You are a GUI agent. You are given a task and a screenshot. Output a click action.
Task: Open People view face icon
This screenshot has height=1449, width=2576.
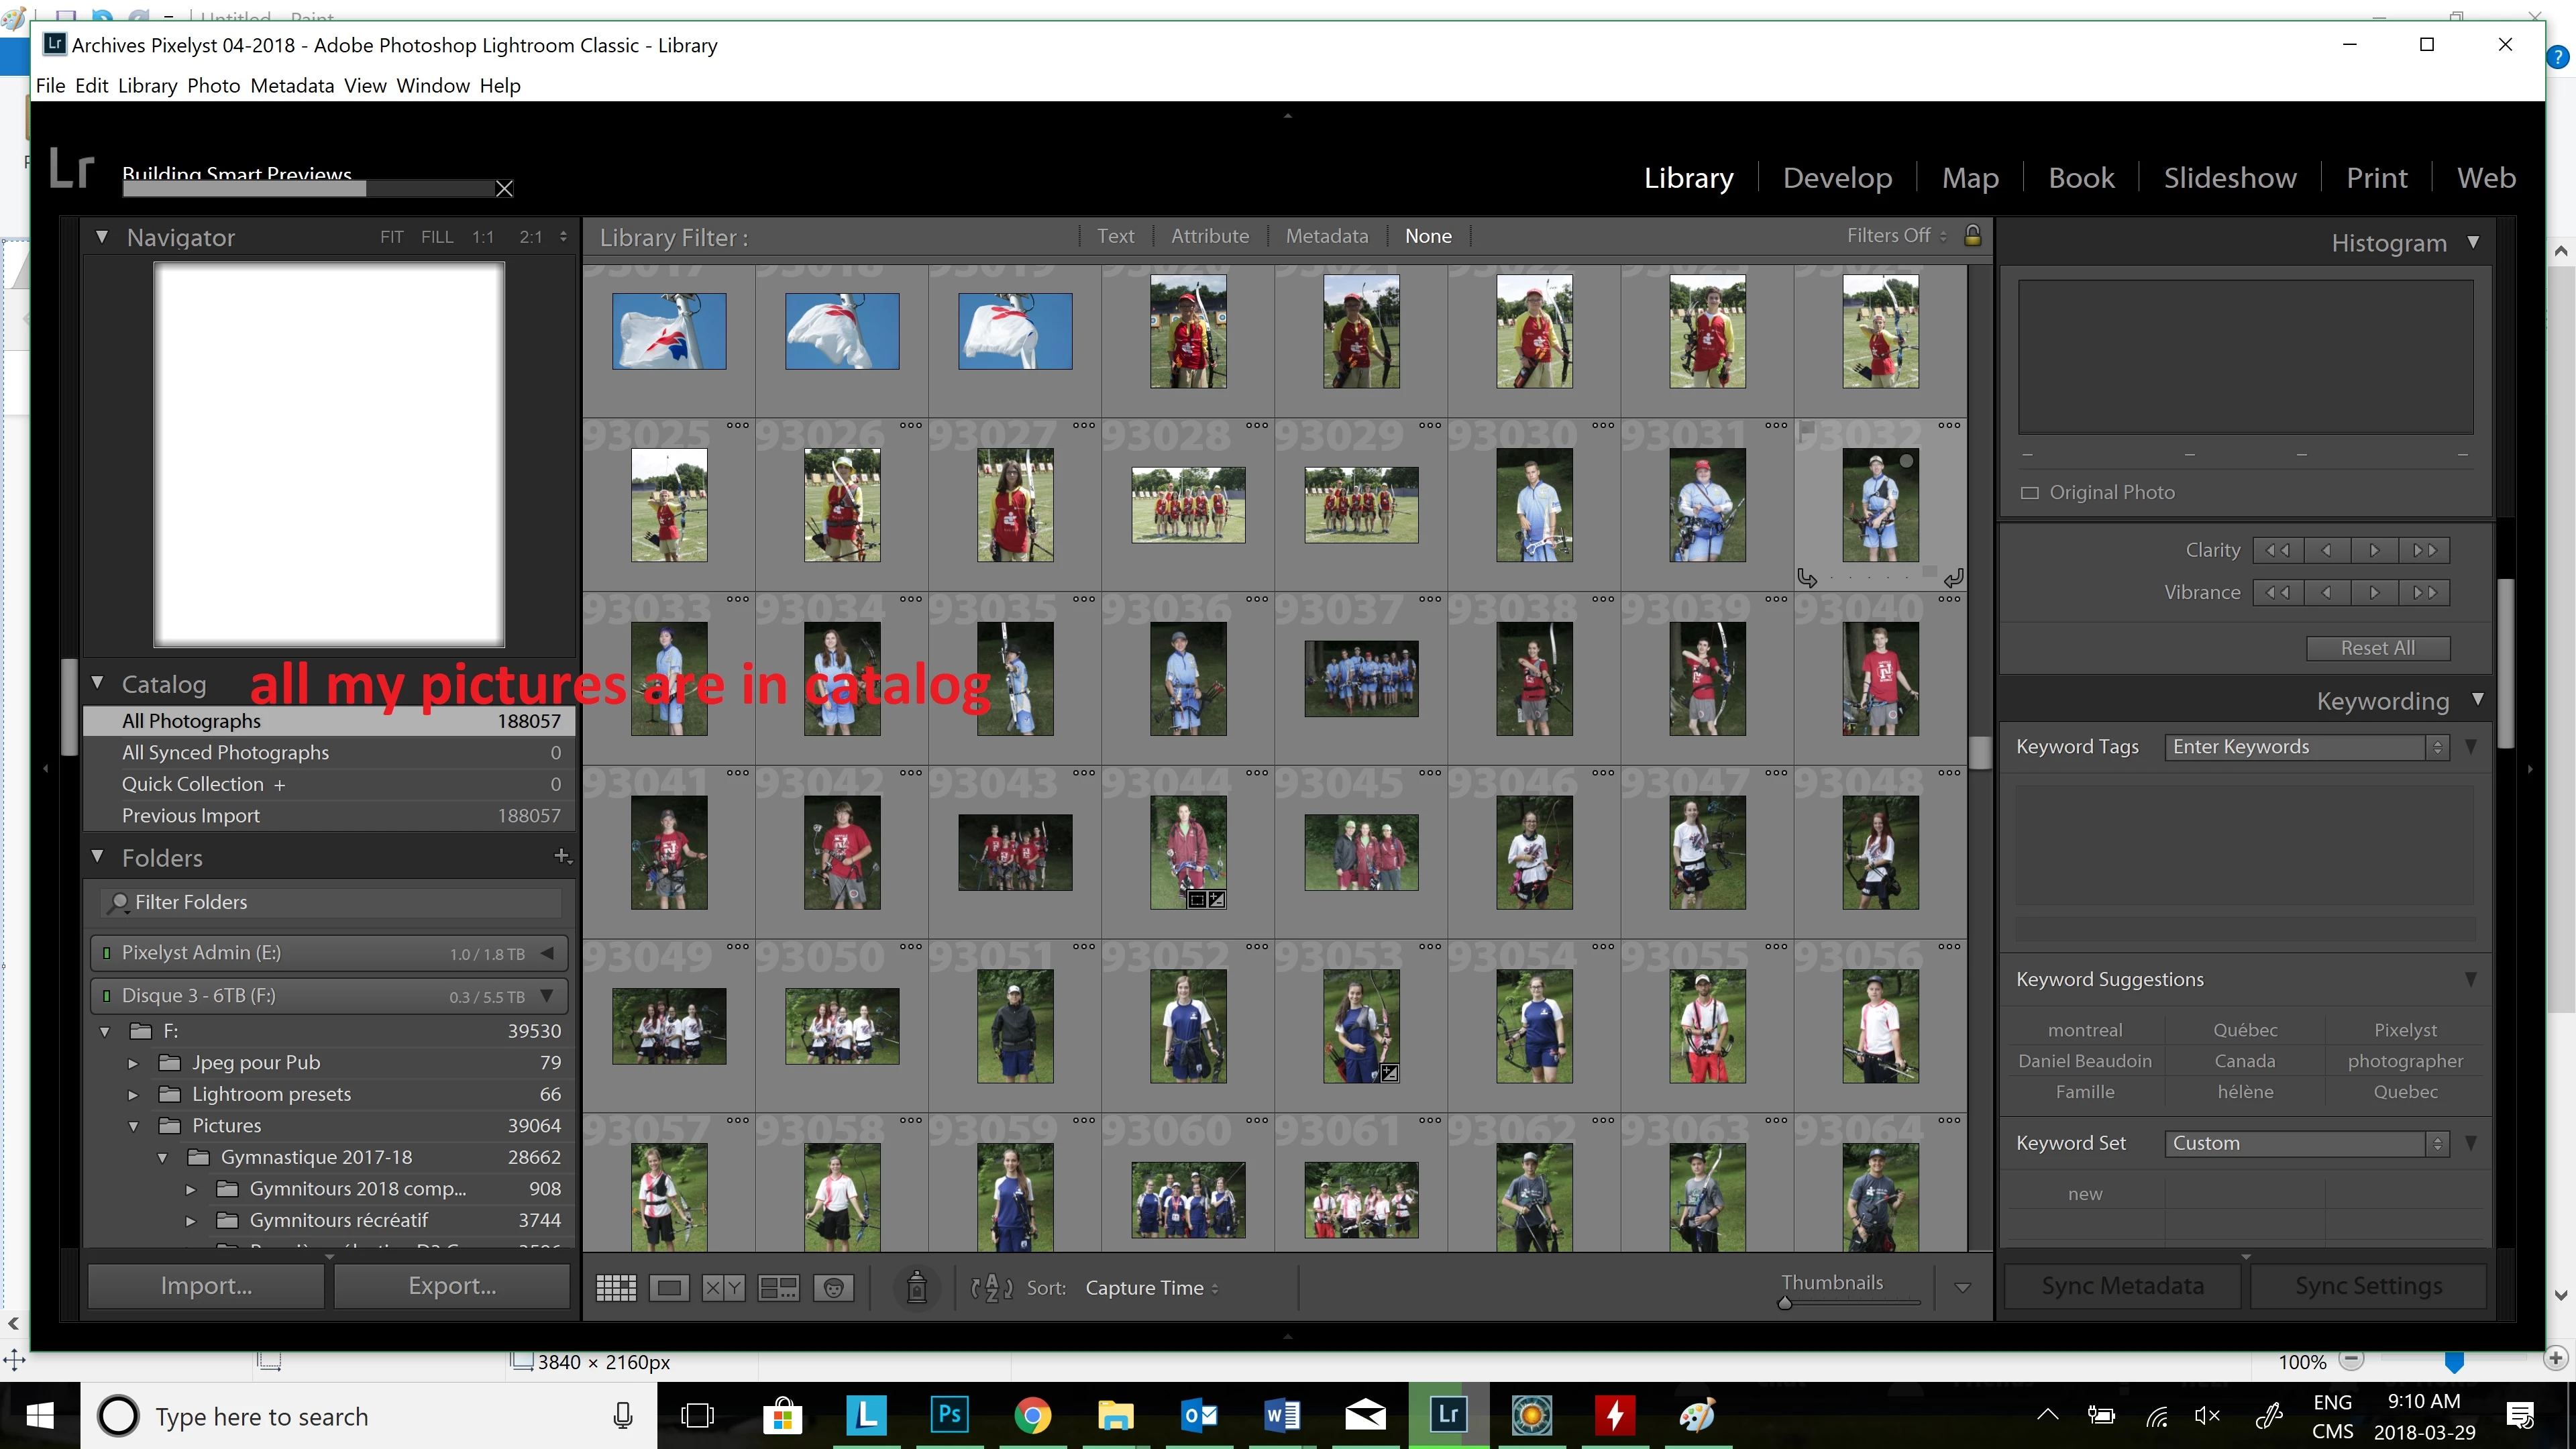[x=833, y=1288]
